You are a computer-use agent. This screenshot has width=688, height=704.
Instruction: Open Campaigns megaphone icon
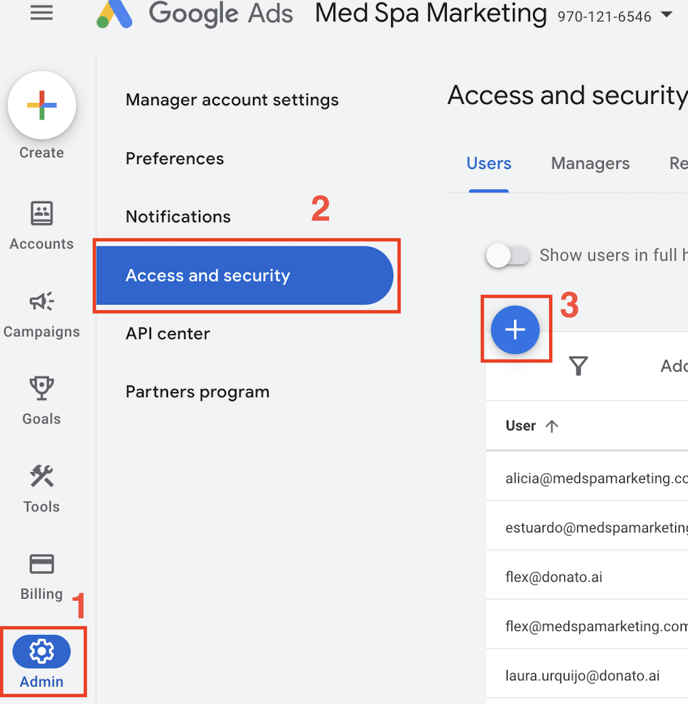(42, 301)
